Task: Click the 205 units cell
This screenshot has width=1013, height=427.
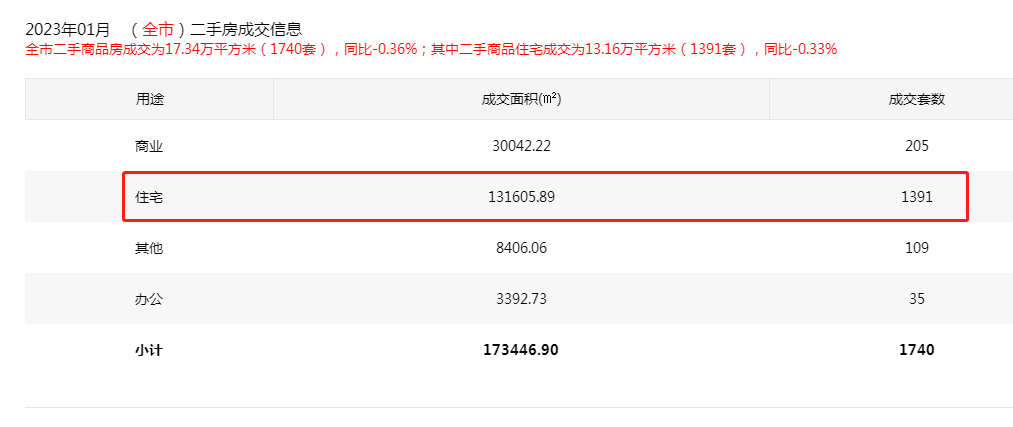Action: 917,146
